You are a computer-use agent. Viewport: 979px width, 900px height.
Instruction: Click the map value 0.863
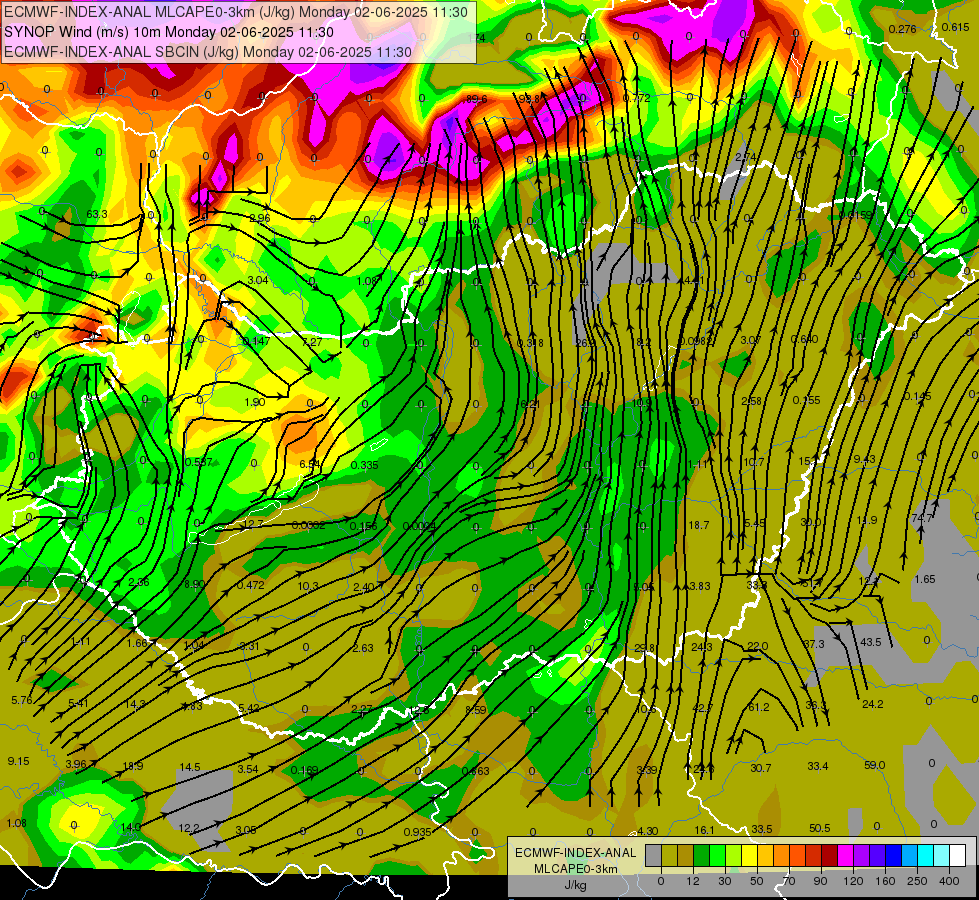click(x=476, y=771)
